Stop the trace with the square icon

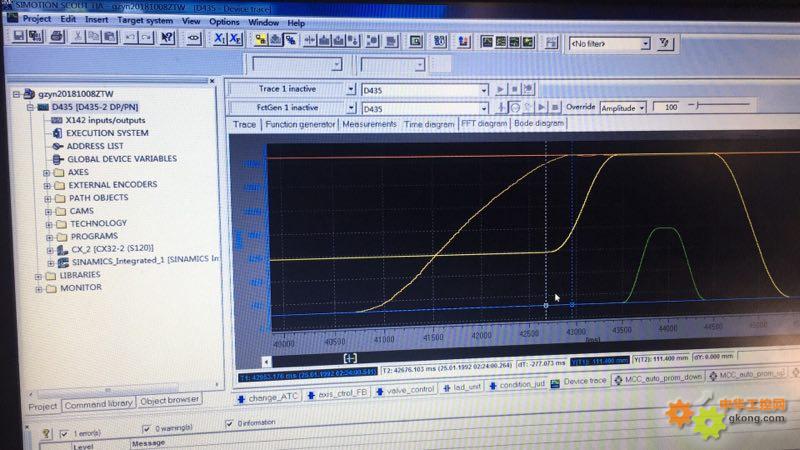[x=514, y=89]
